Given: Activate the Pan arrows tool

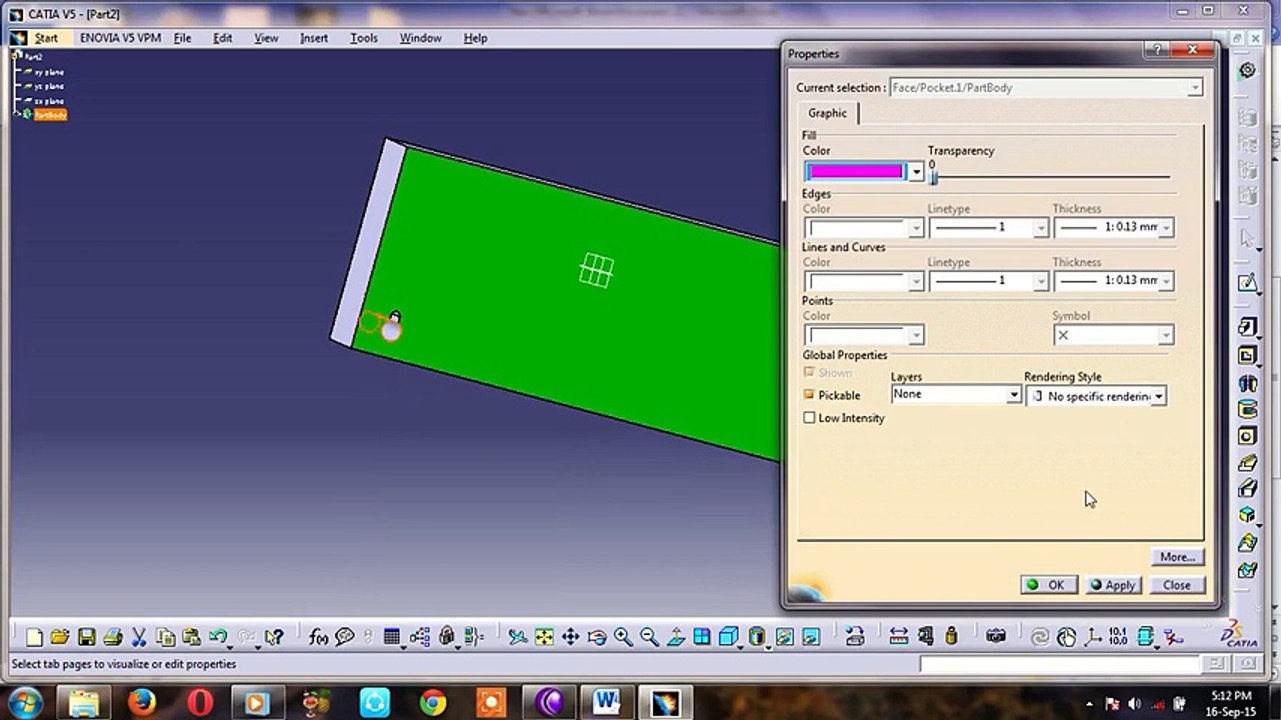Looking at the screenshot, I should 570,636.
